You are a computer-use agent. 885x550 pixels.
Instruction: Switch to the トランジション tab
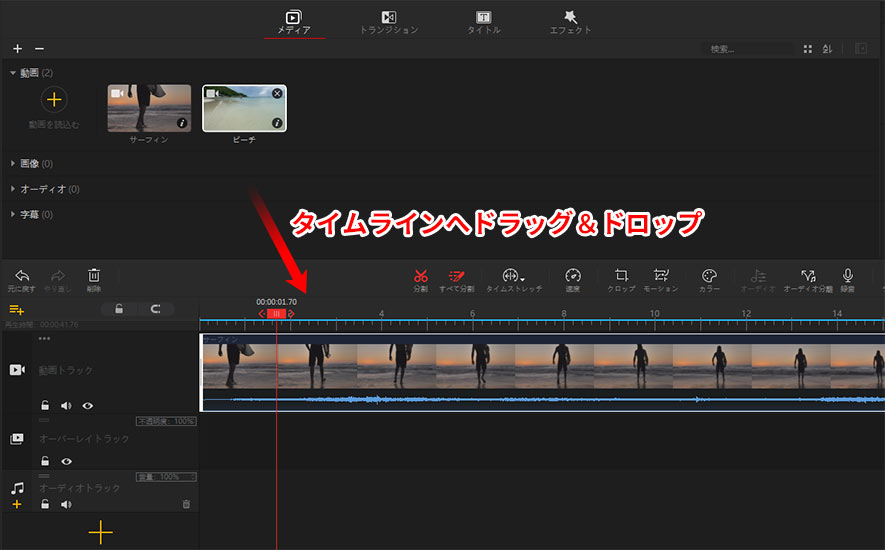pos(389,22)
